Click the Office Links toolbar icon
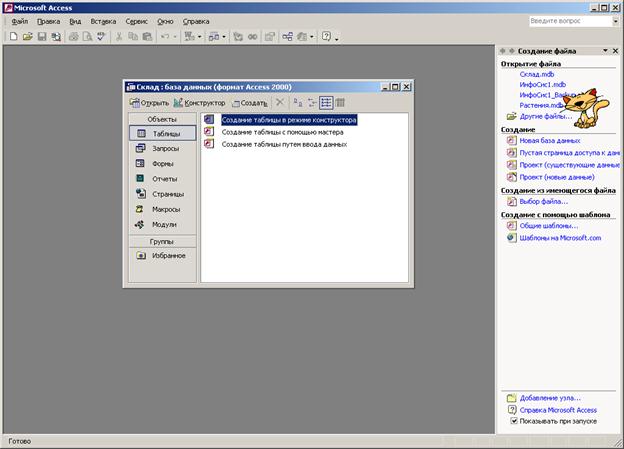The image size is (624, 449). (x=189, y=37)
